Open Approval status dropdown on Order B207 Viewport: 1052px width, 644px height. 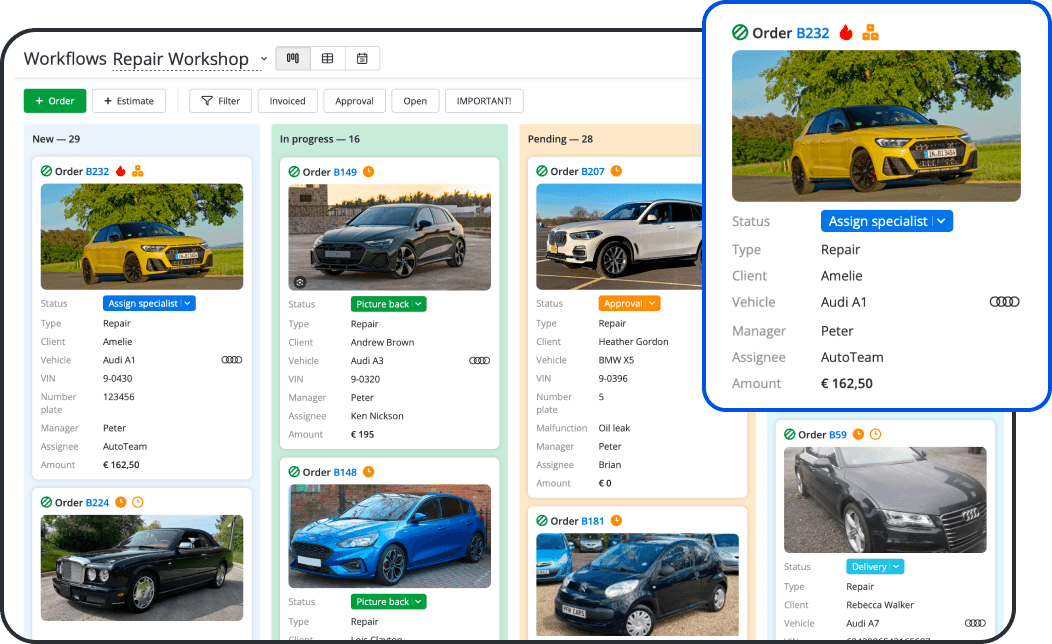[x=629, y=303]
